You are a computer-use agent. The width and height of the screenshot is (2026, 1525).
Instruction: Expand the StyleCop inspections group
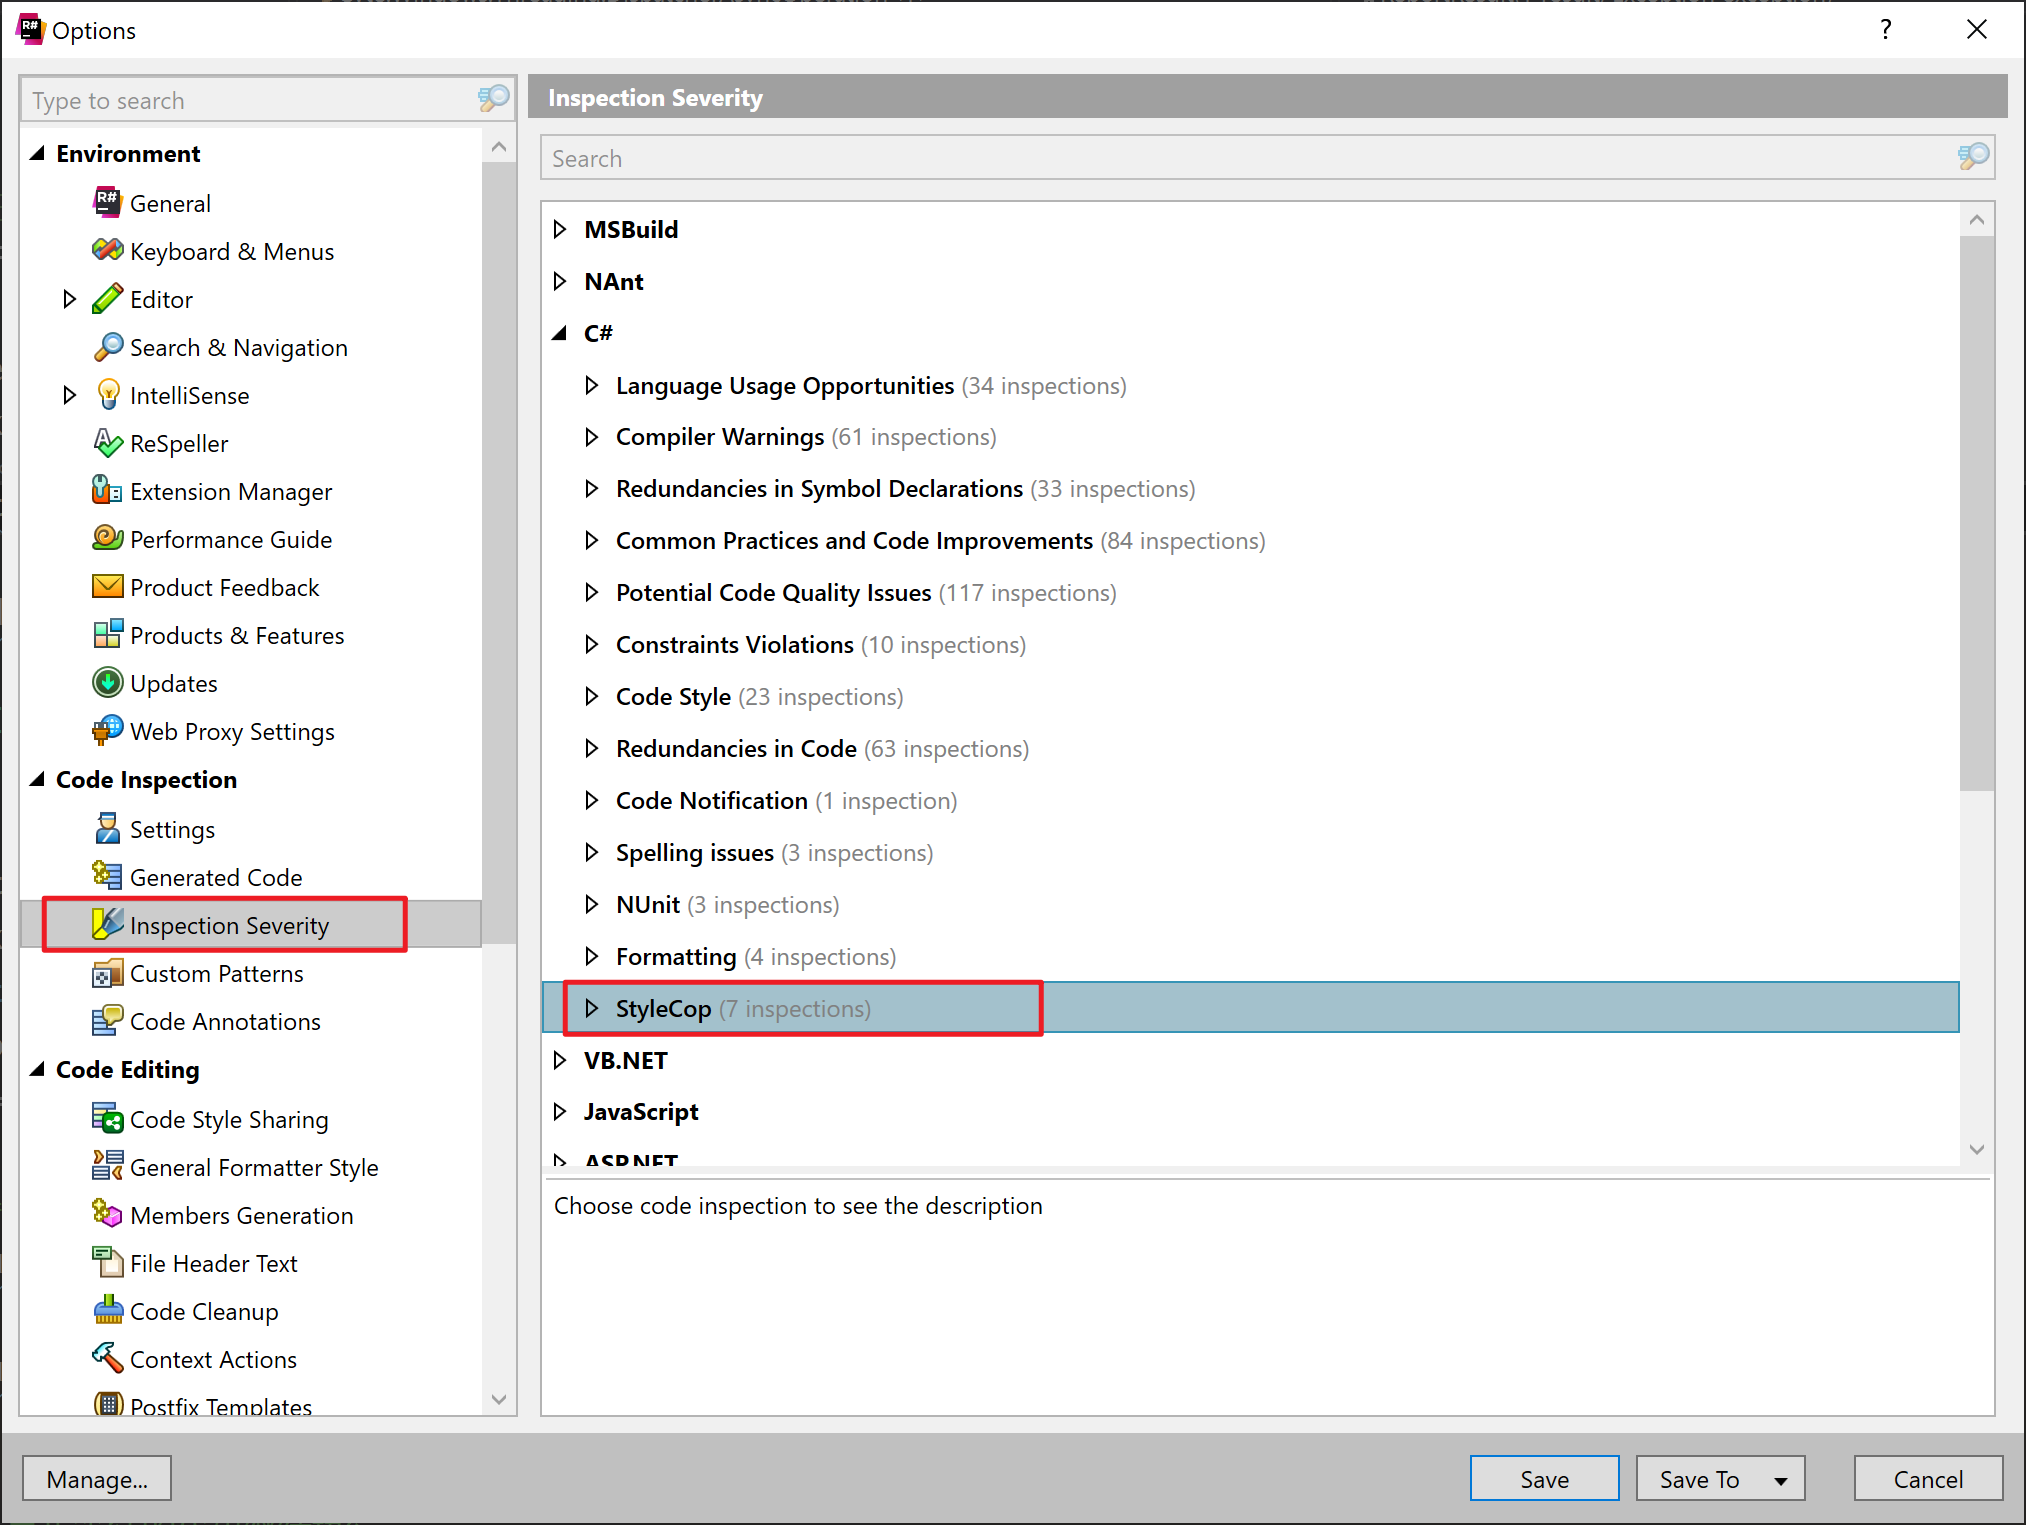[591, 1008]
